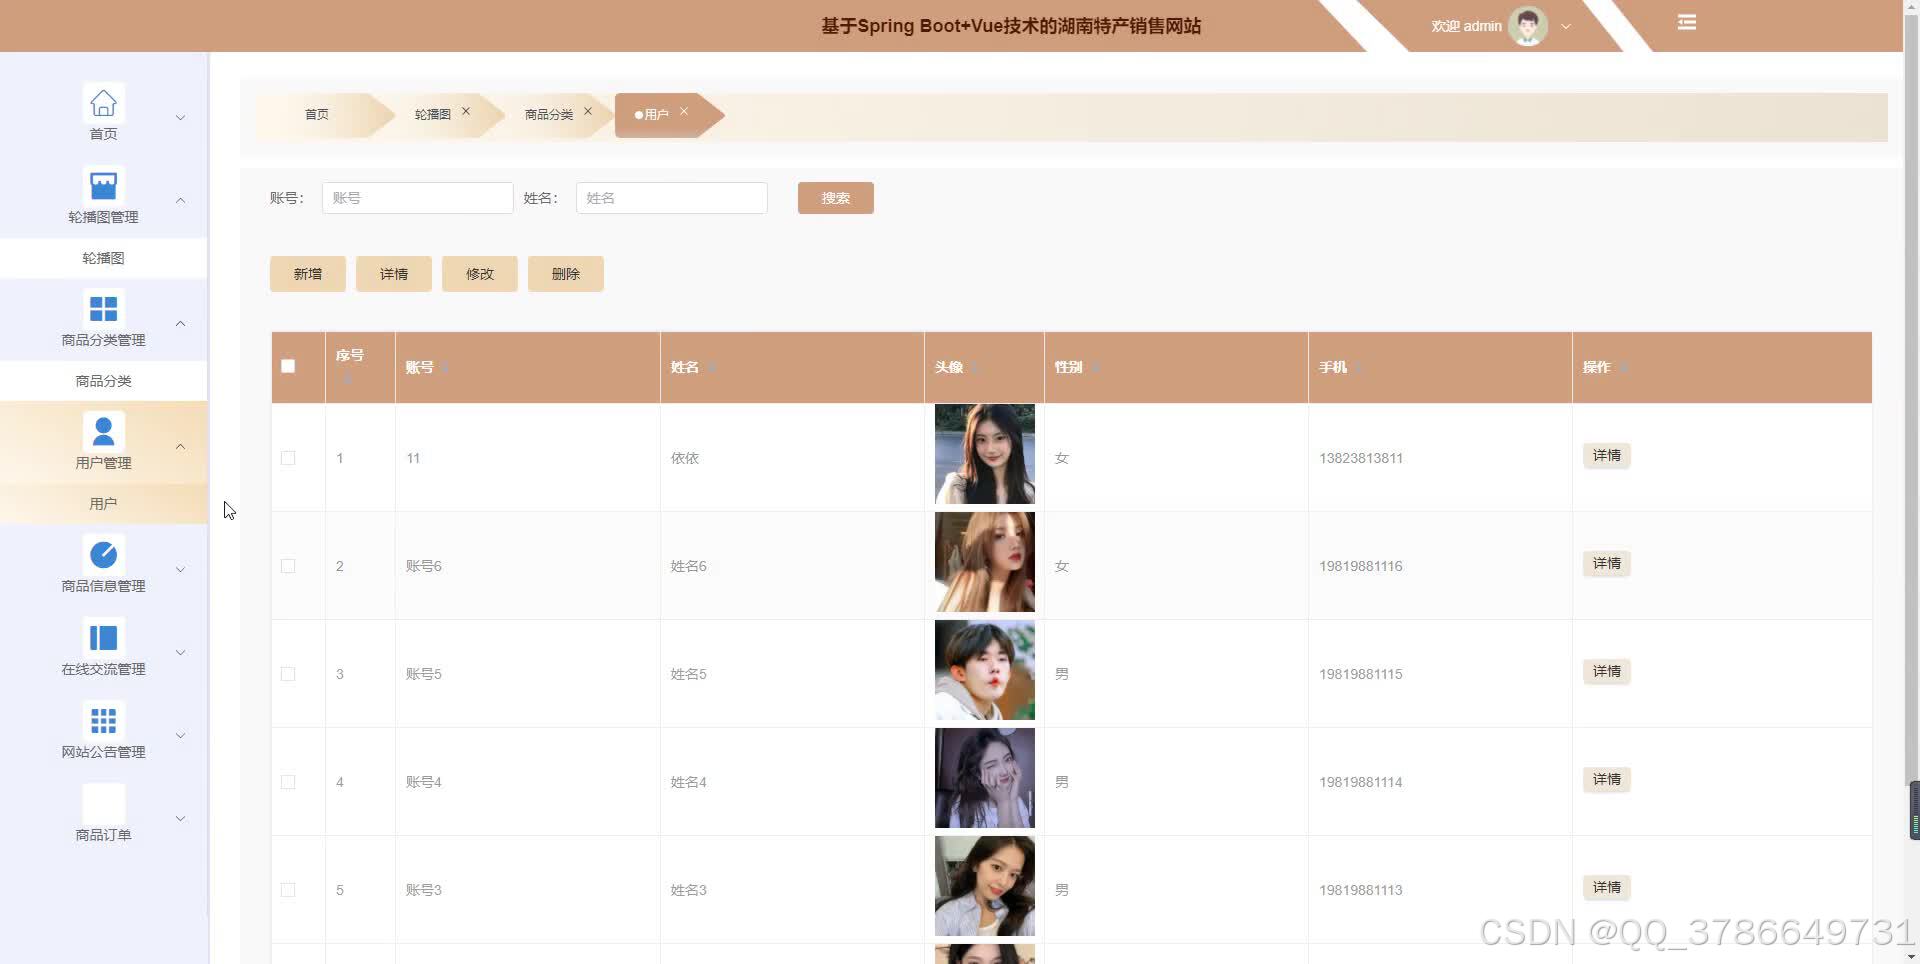Expand the 商品信息管理 menu chevron
Viewport: 1920px width, 964px height.
180,570
